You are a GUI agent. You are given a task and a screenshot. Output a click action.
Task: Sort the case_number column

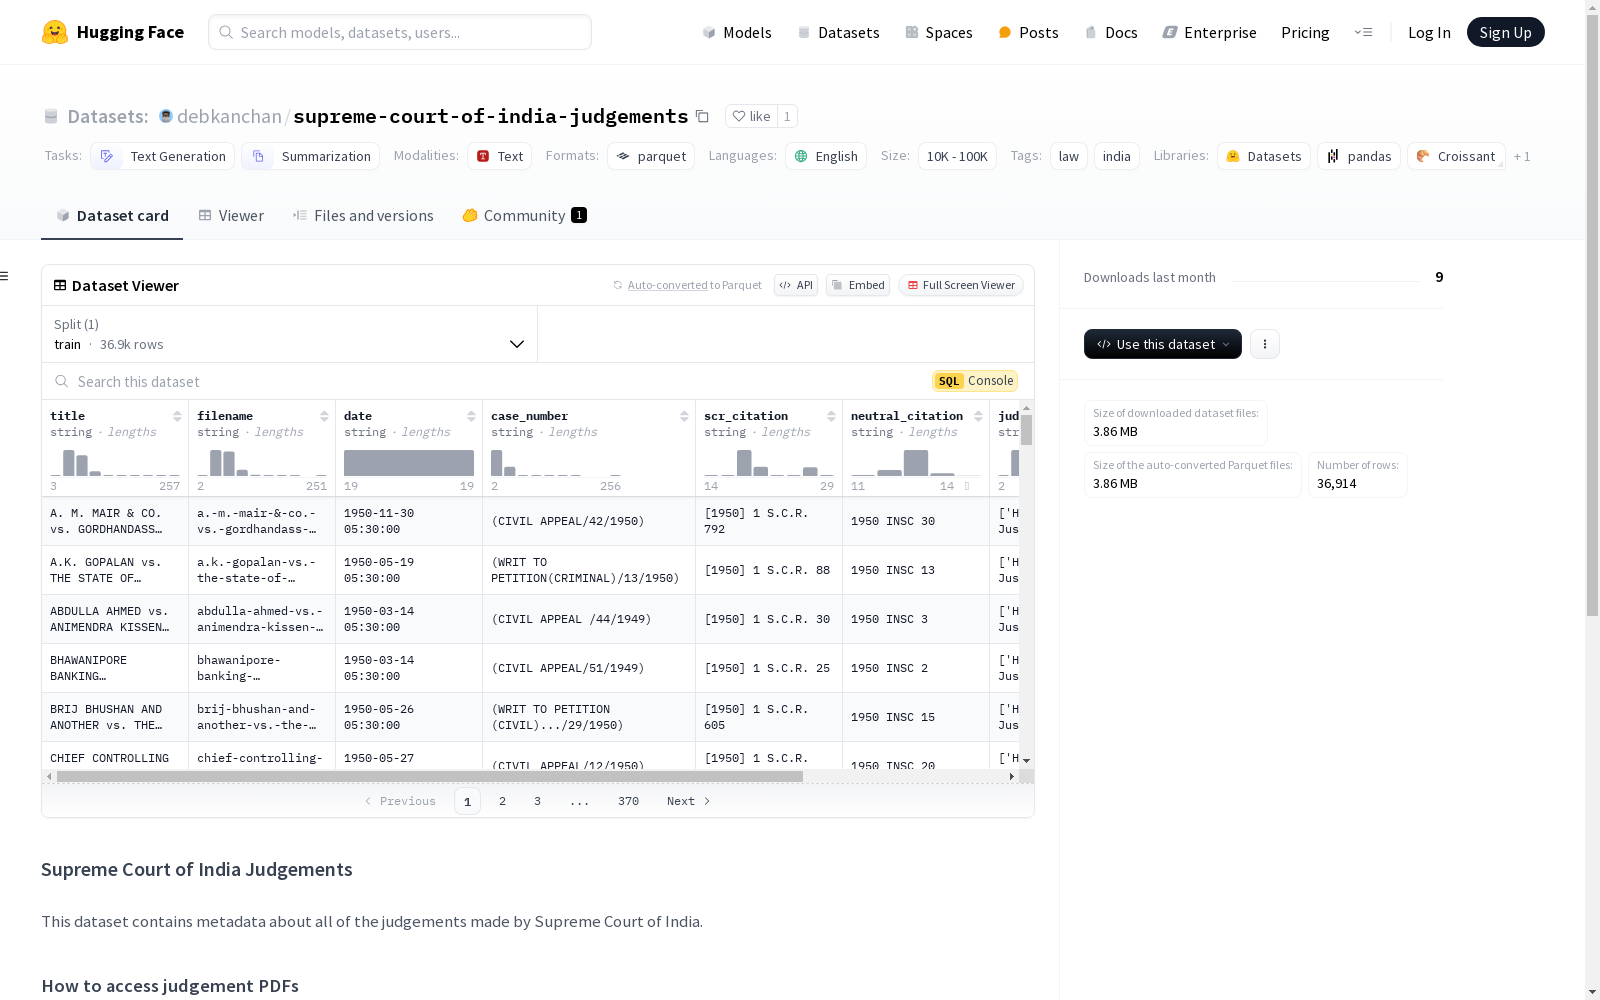(684, 416)
